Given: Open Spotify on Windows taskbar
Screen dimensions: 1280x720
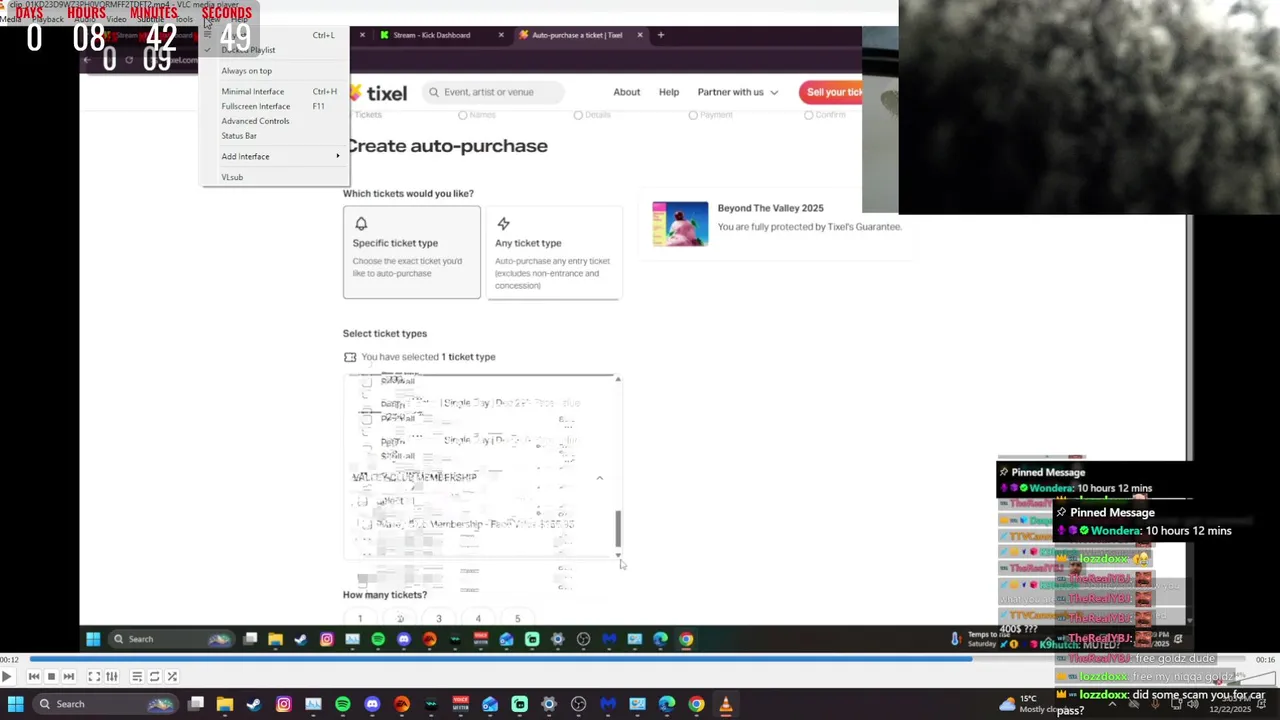Looking at the screenshot, I should point(343,704).
